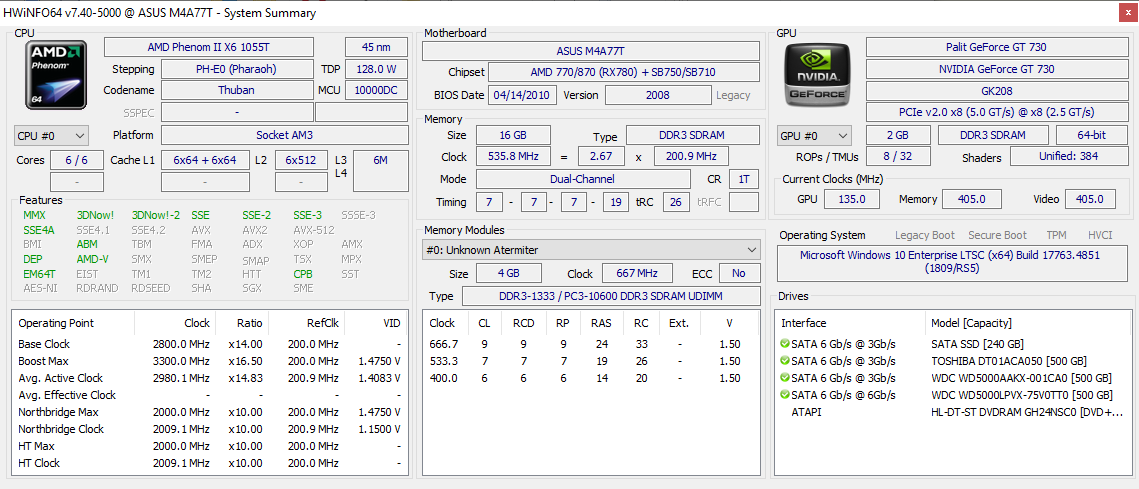Click the green check icon for WDC WD5000AAKX drive
Image resolution: width=1139 pixels, height=489 pixels.
click(x=785, y=378)
